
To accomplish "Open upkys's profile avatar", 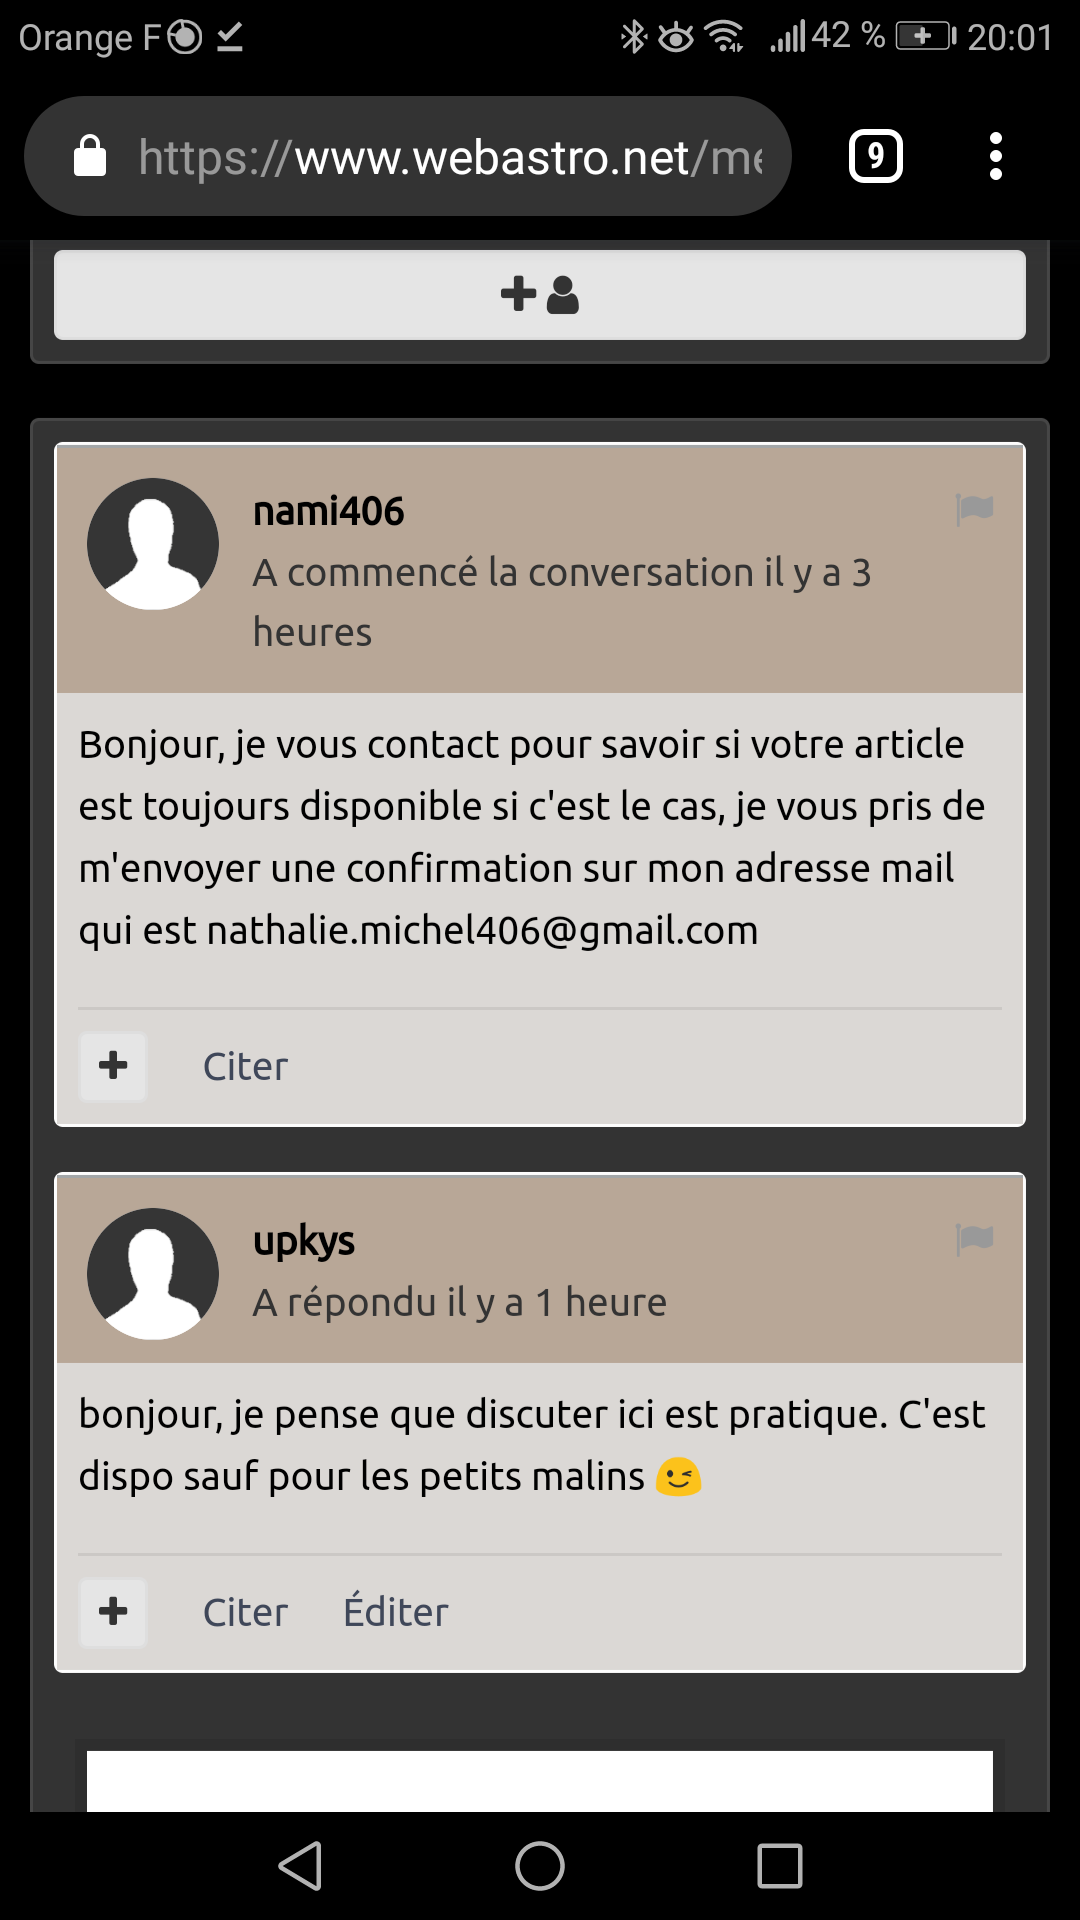I will (153, 1274).
